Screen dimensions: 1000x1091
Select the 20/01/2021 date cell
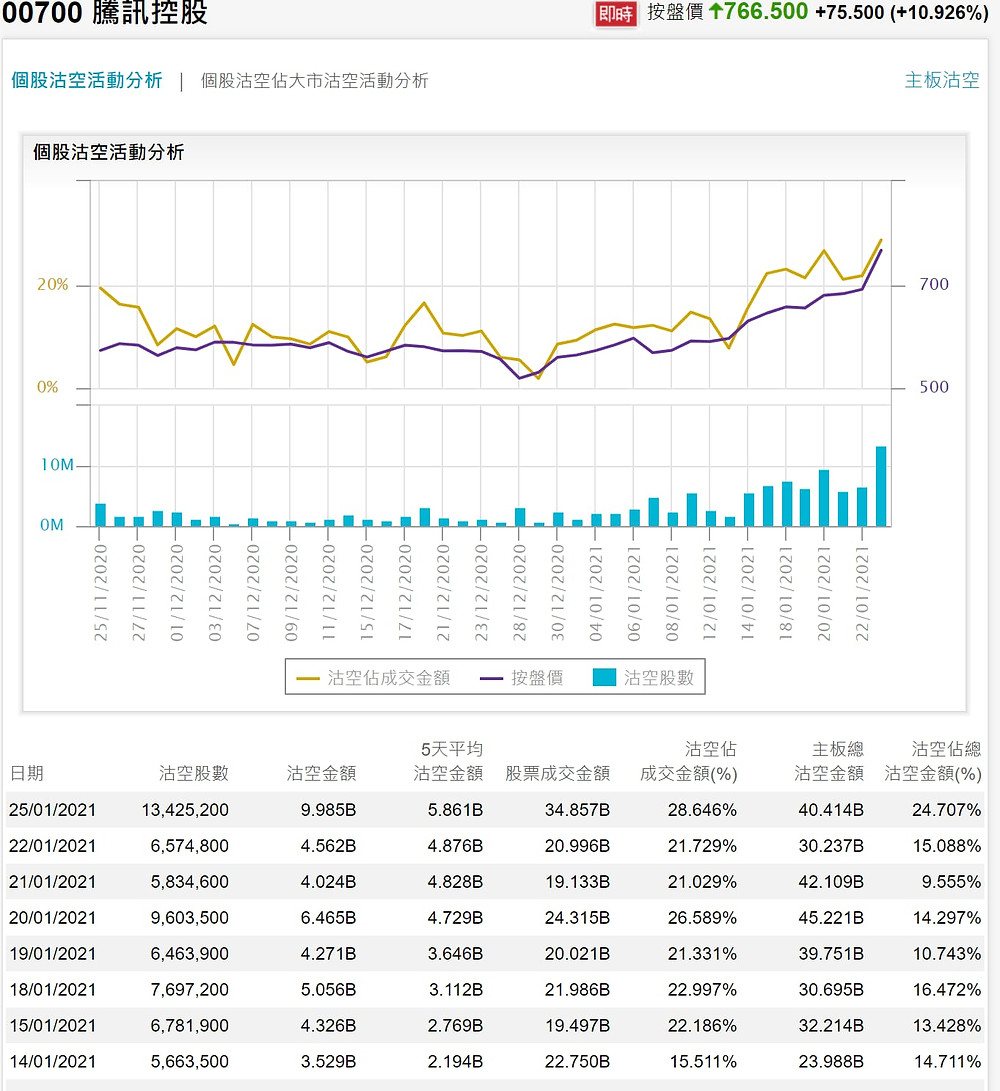(x=52, y=918)
